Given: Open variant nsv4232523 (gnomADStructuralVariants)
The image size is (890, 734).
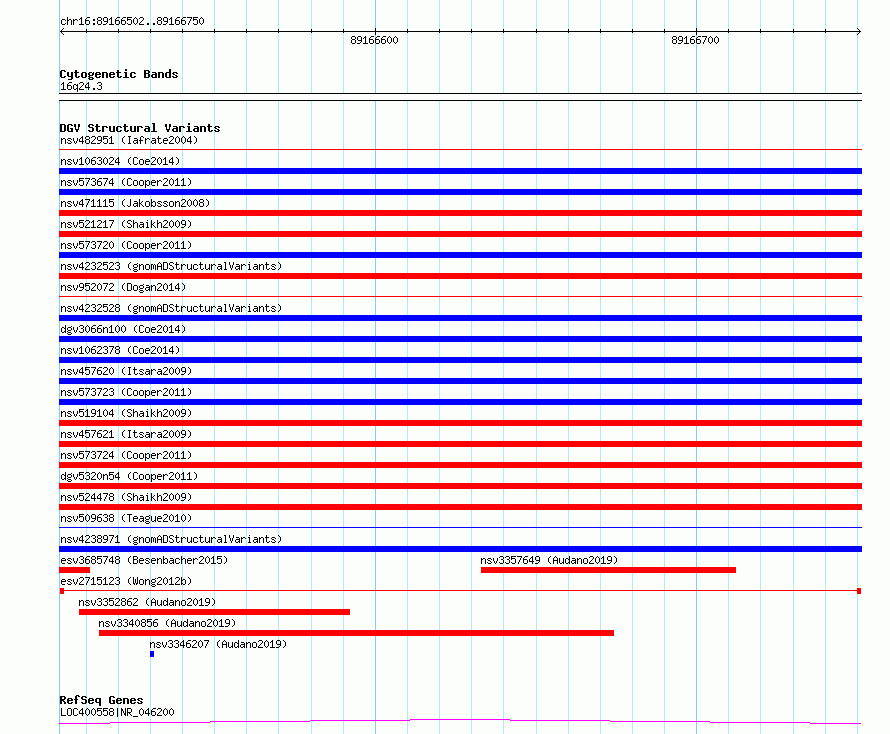Looking at the screenshot, I should pos(171,266).
